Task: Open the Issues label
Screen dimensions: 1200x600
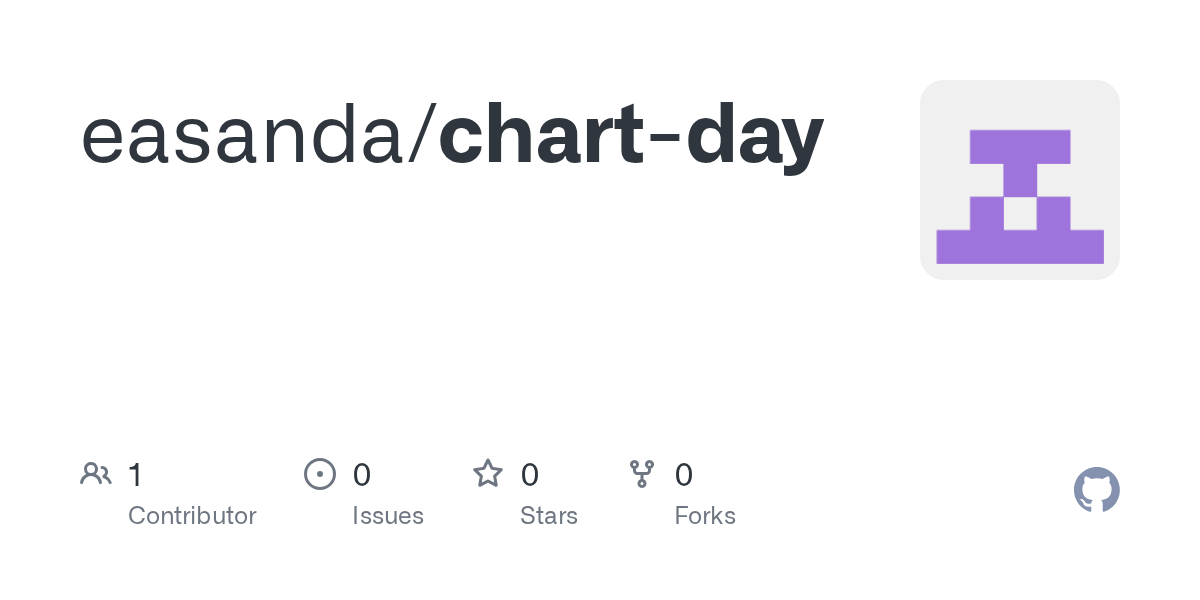Action: [388, 516]
